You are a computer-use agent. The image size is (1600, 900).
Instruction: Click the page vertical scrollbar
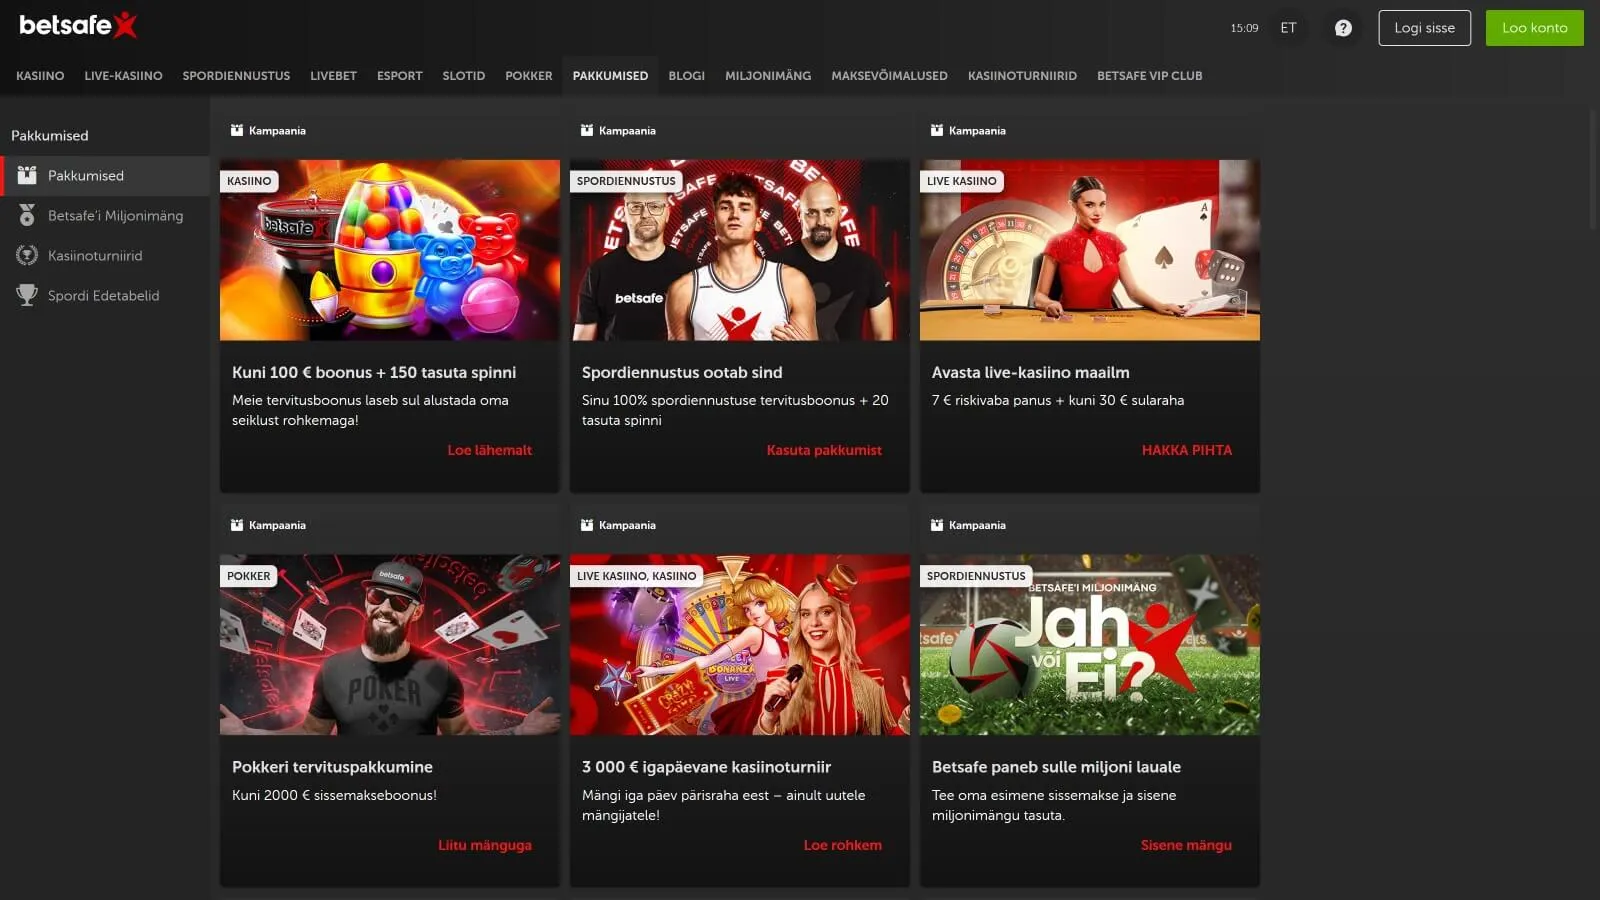point(1593,170)
